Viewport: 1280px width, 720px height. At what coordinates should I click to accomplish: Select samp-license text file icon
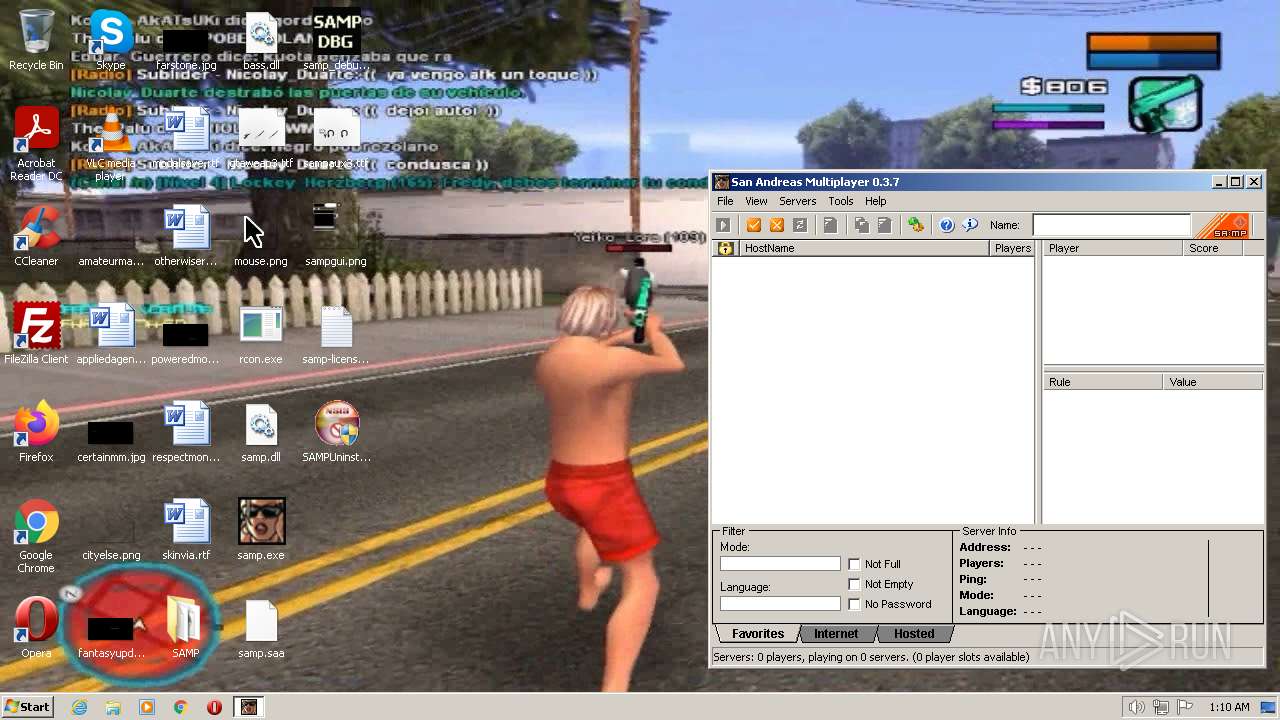(x=336, y=334)
